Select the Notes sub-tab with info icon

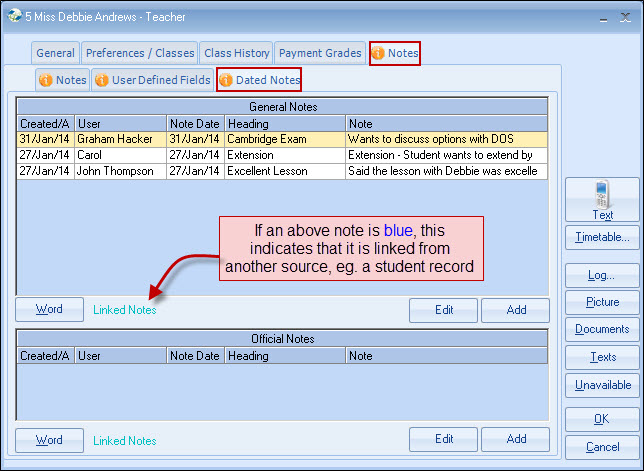click(62, 80)
